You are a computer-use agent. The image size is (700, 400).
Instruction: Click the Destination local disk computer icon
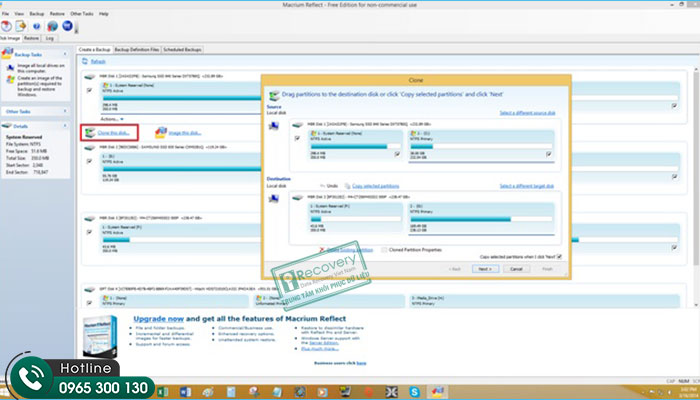click(x=274, y=199)
